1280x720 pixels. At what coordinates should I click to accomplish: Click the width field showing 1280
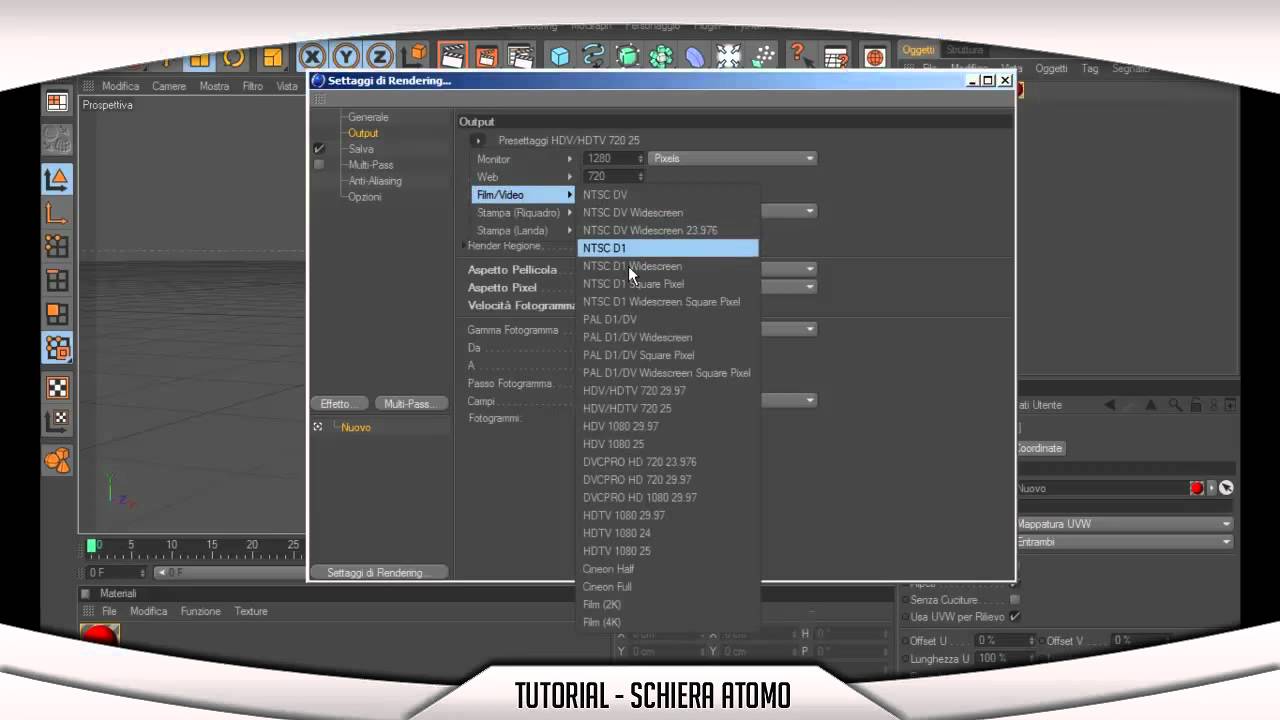click(614, 158)
